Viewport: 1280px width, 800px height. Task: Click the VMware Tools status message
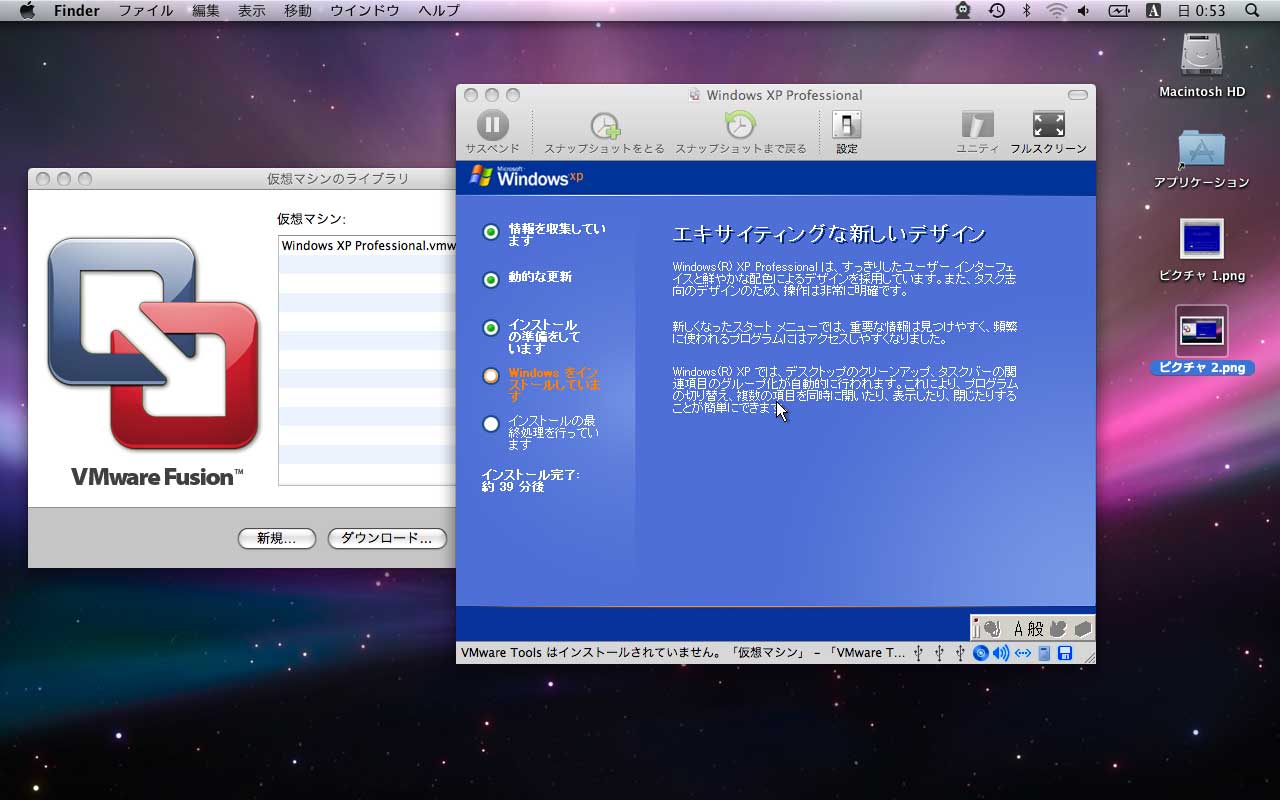tap(683, 653)
